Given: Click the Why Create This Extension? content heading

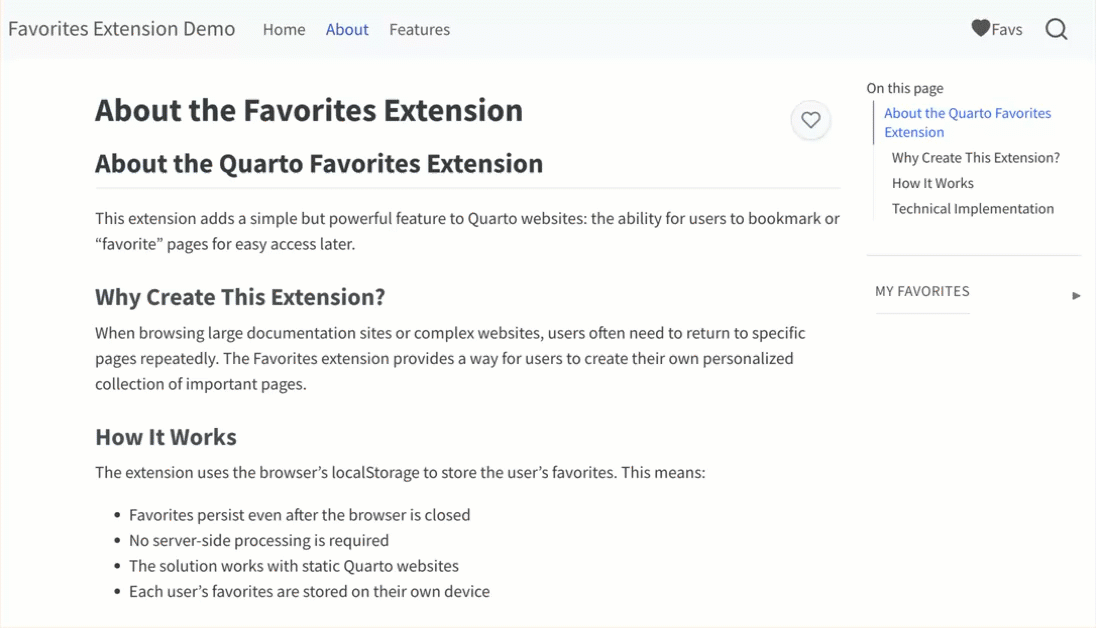Looking at the screenshot, I should 240,297.
